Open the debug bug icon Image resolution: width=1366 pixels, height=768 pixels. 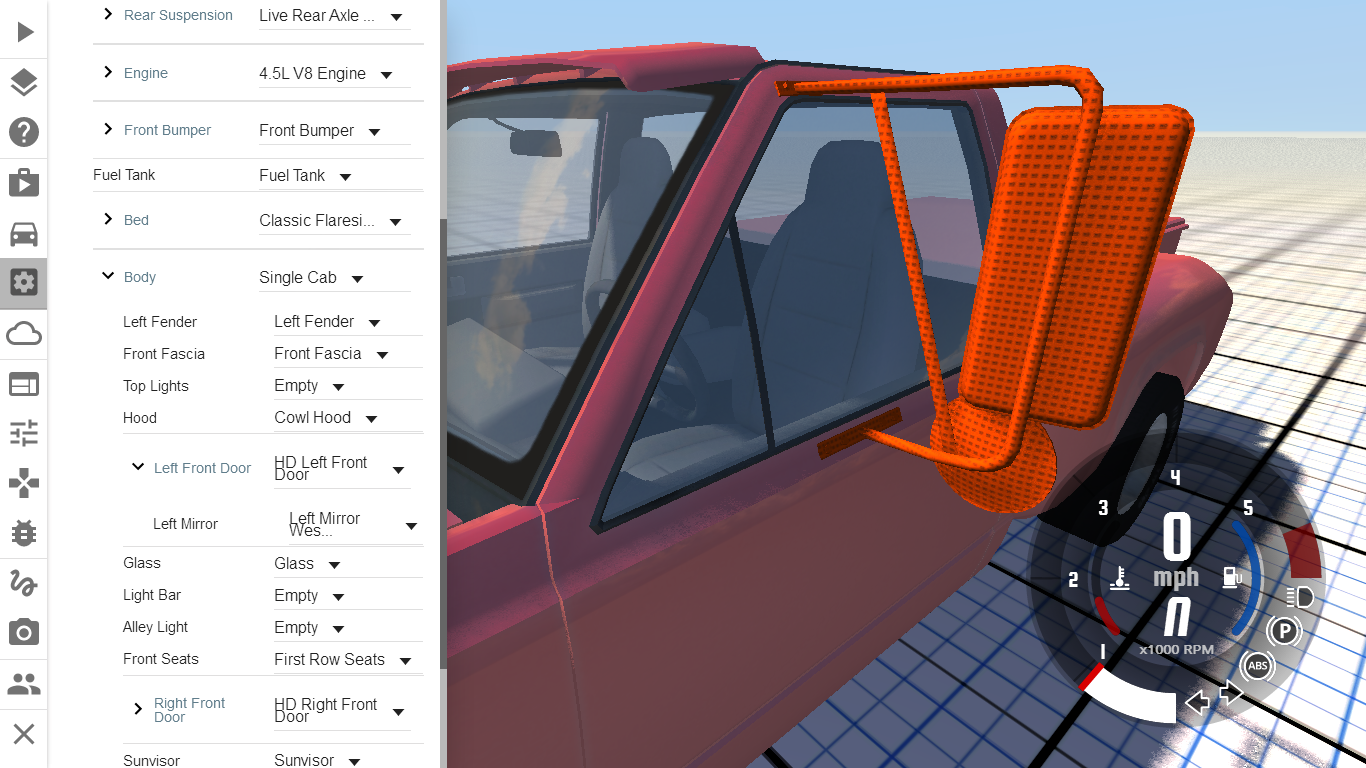click(24, 533)
